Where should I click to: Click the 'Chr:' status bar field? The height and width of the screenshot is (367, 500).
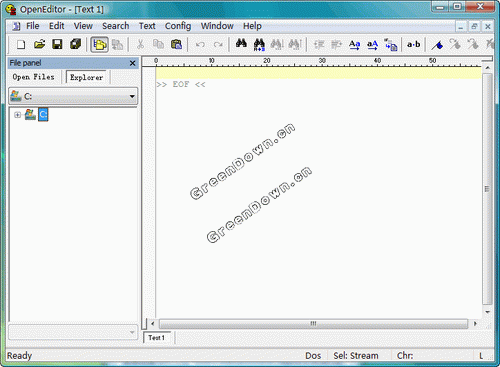(405, 356)
